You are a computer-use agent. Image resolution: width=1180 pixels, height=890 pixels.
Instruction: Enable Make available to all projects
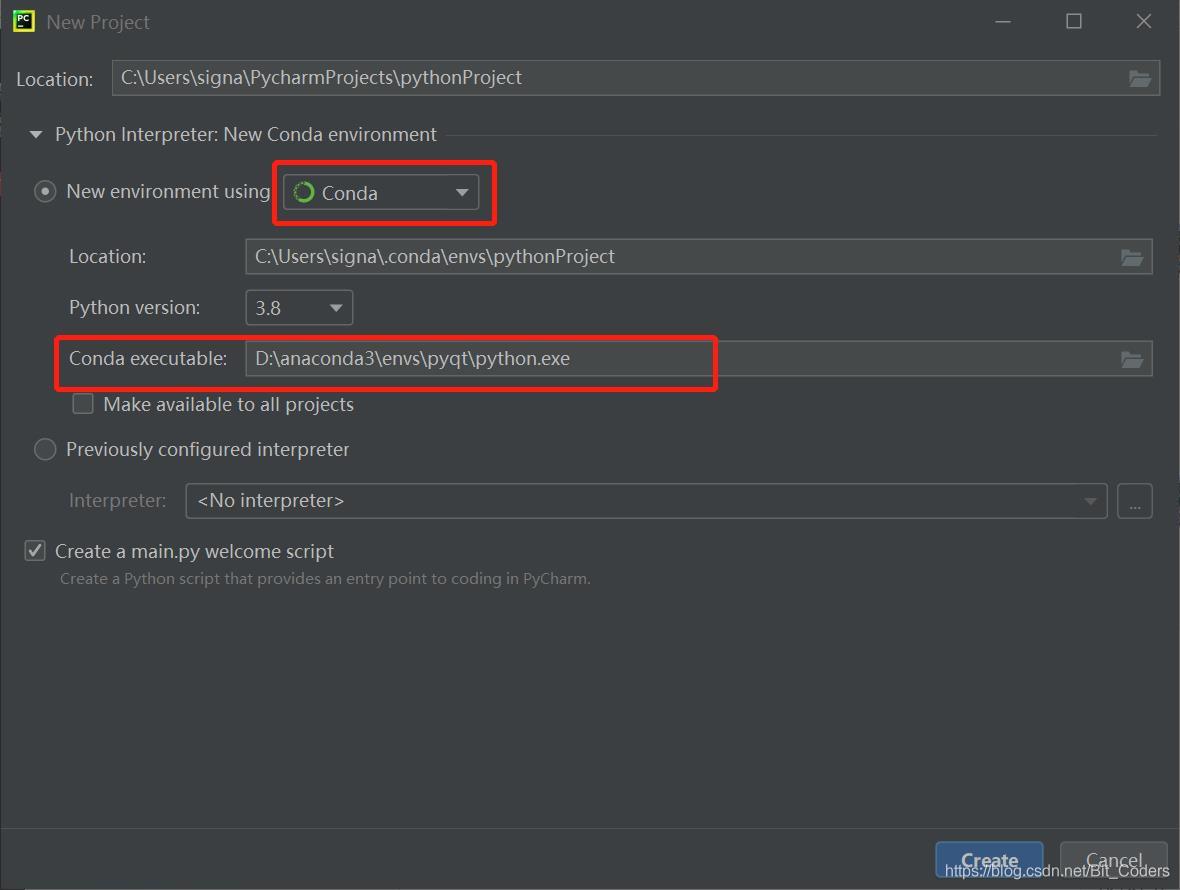tap(83, 404)
